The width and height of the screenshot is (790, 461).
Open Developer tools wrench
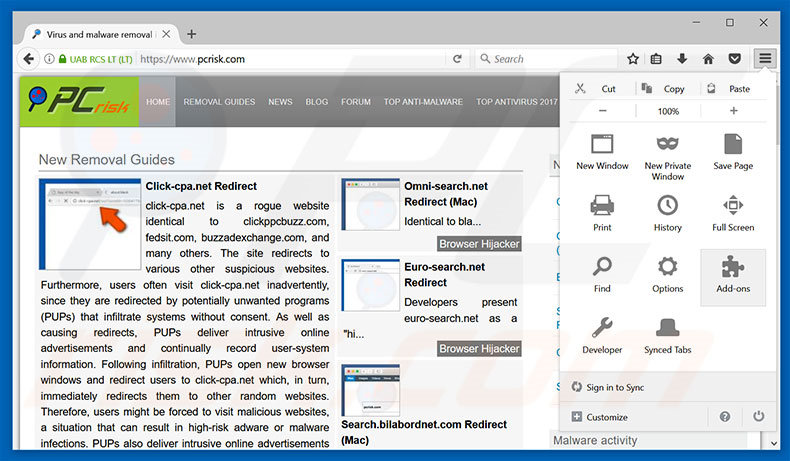pos(602,336)
